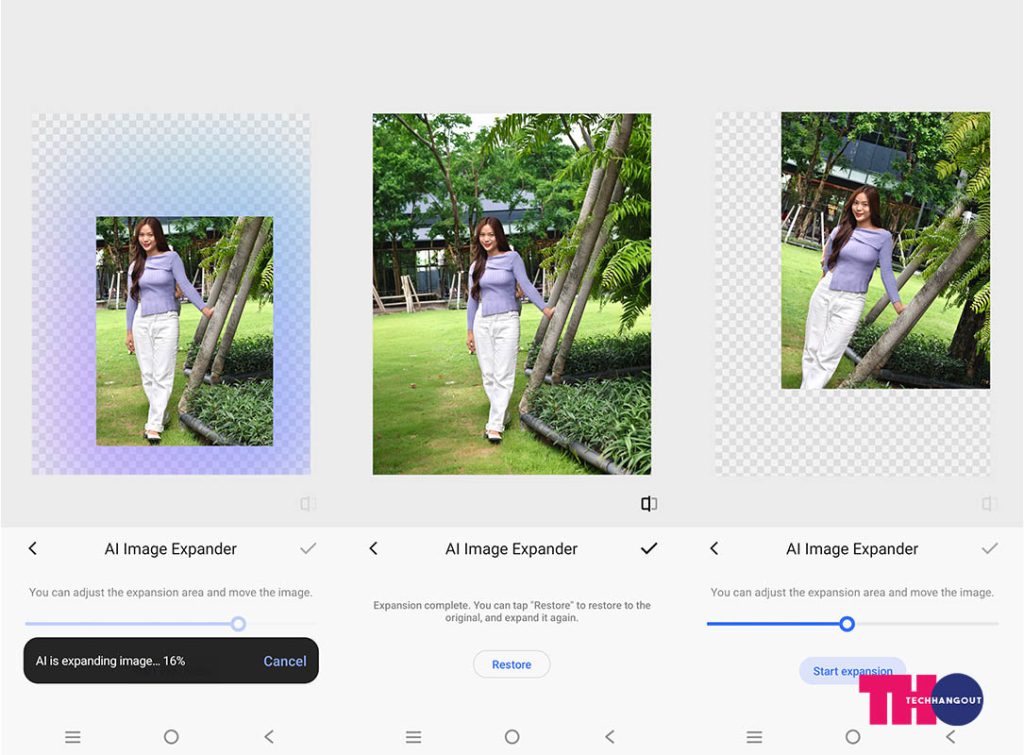Viewport: 1024px width, 755px height.
Task: Open recent apps menu icon on the right screen
Action: pyautogui.click(x=754, y=737)
